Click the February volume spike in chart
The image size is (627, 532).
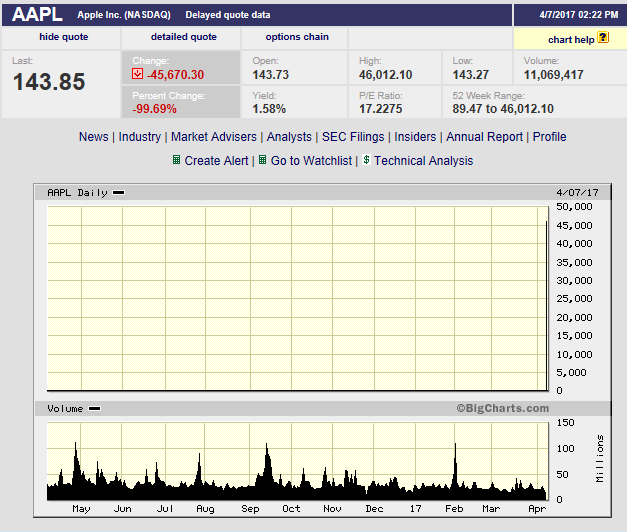click(455, 465)
